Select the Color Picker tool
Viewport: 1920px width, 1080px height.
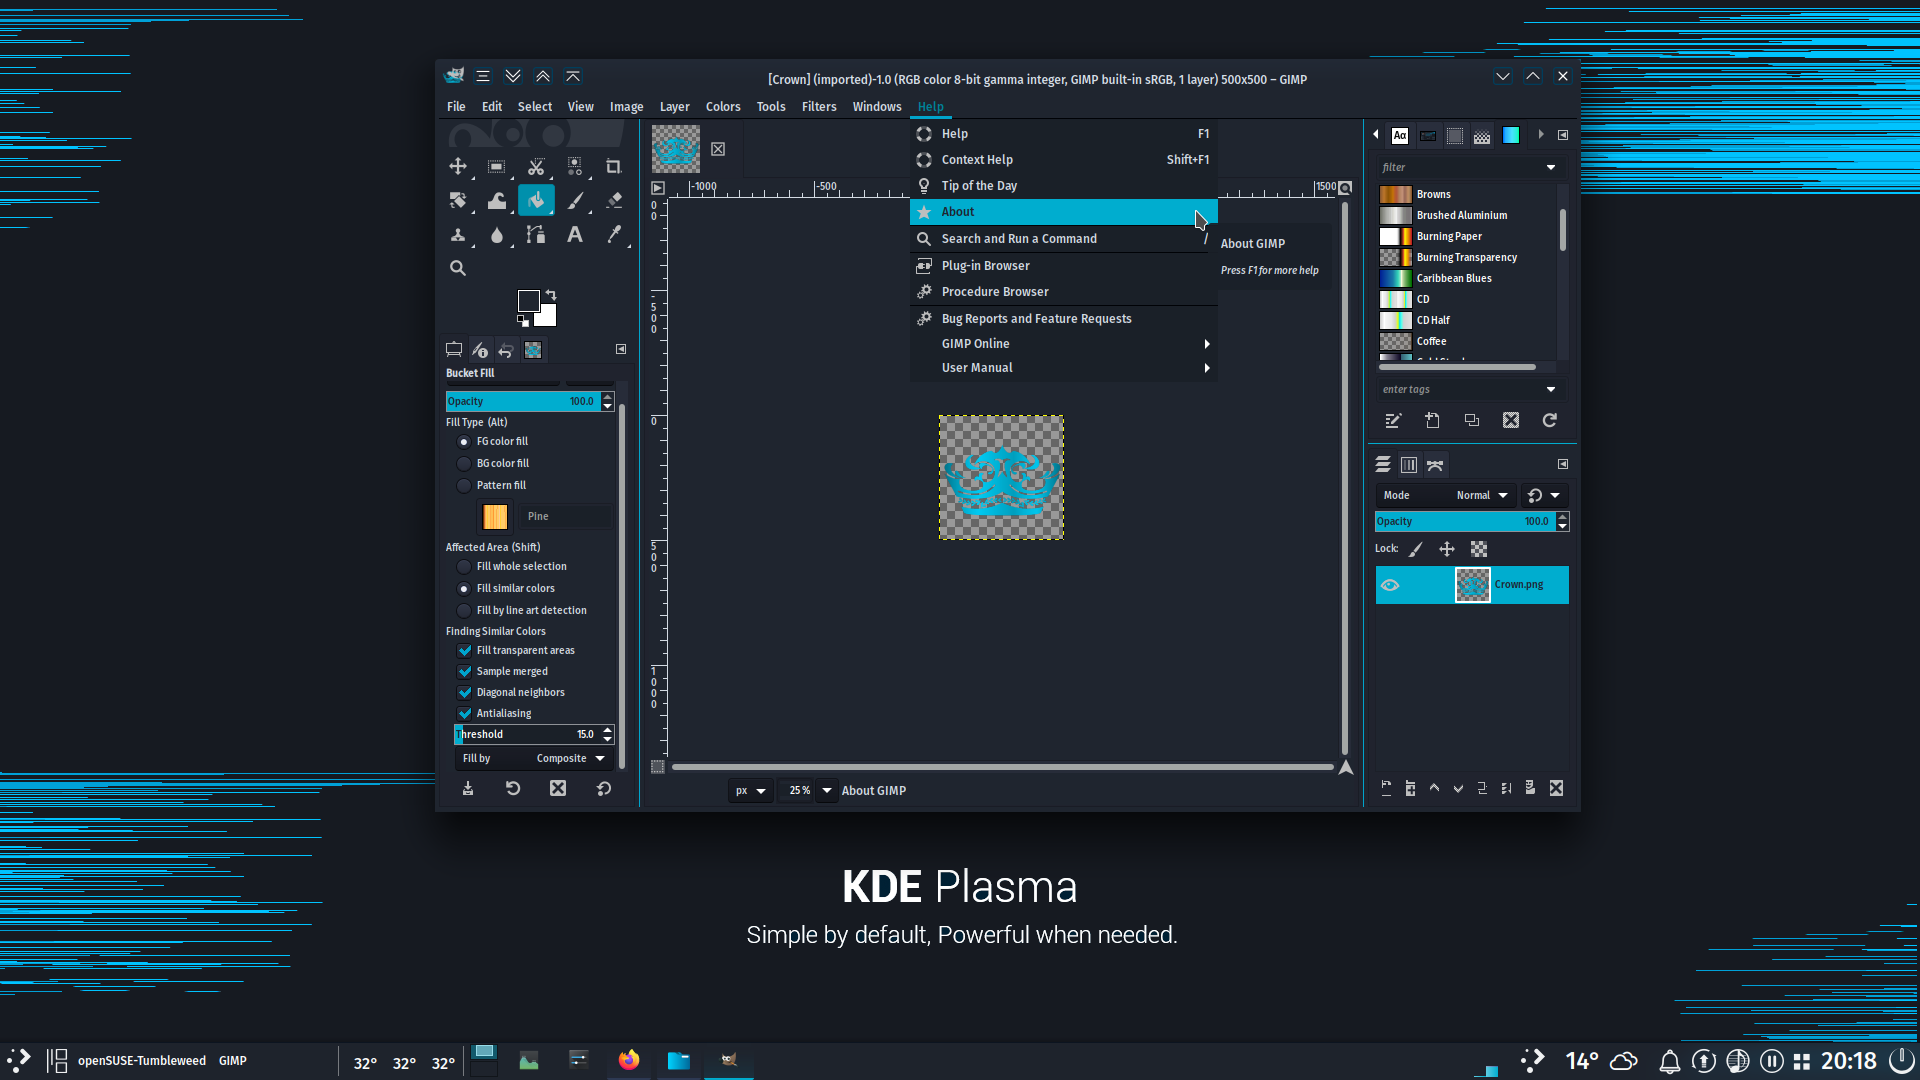pos(614,234)
